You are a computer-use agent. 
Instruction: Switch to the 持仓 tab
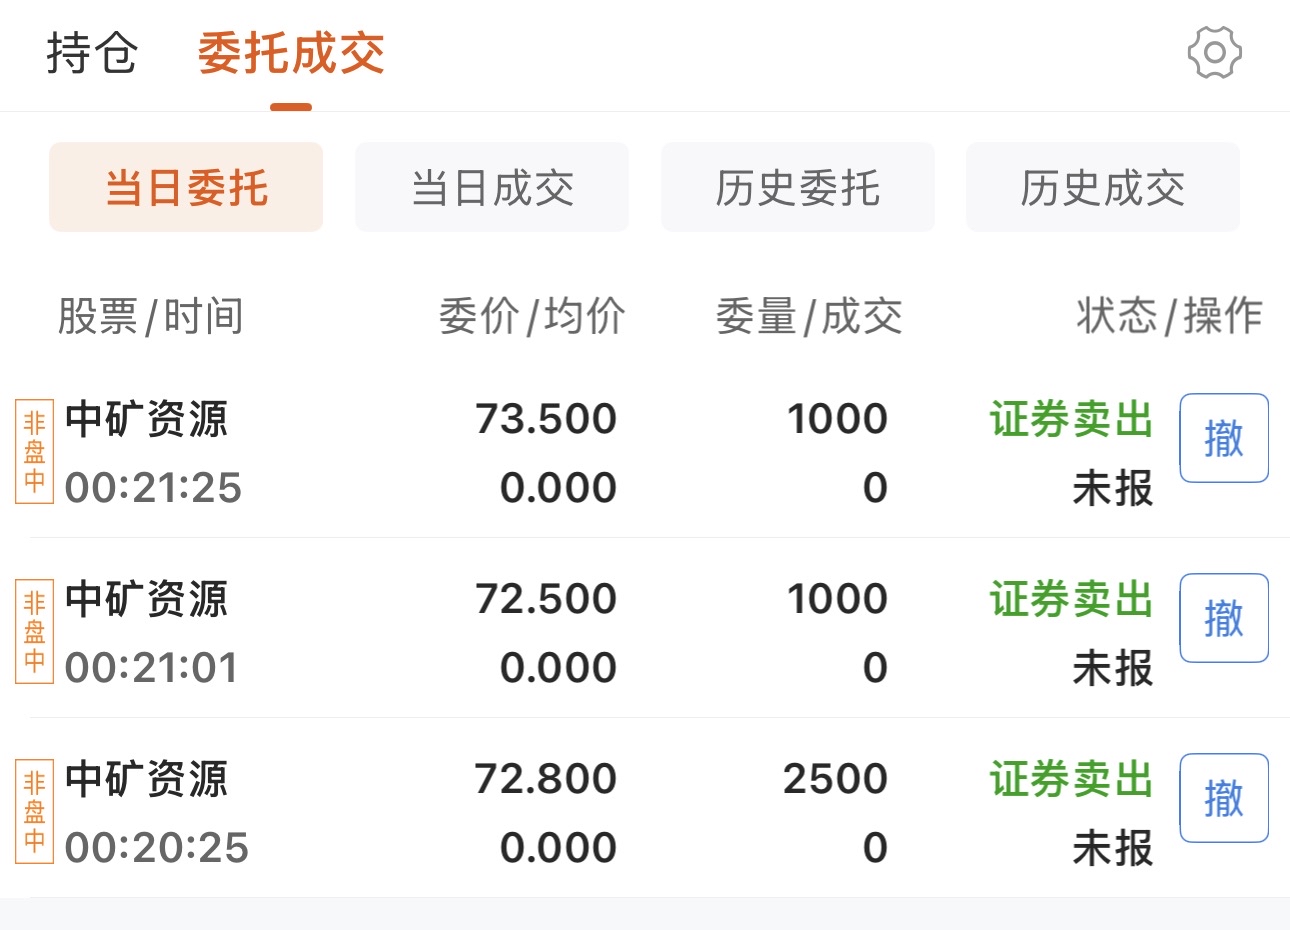point(92,53)
